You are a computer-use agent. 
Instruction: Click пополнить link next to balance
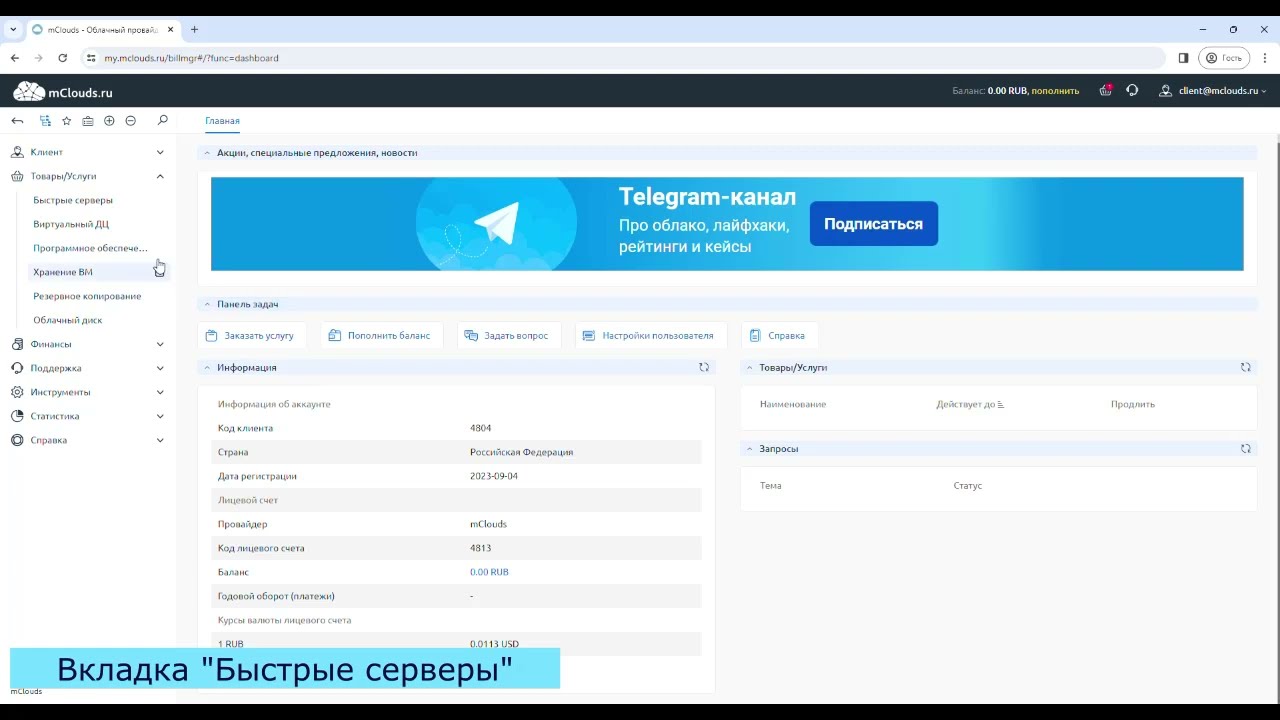click(x=1055, y=91)
